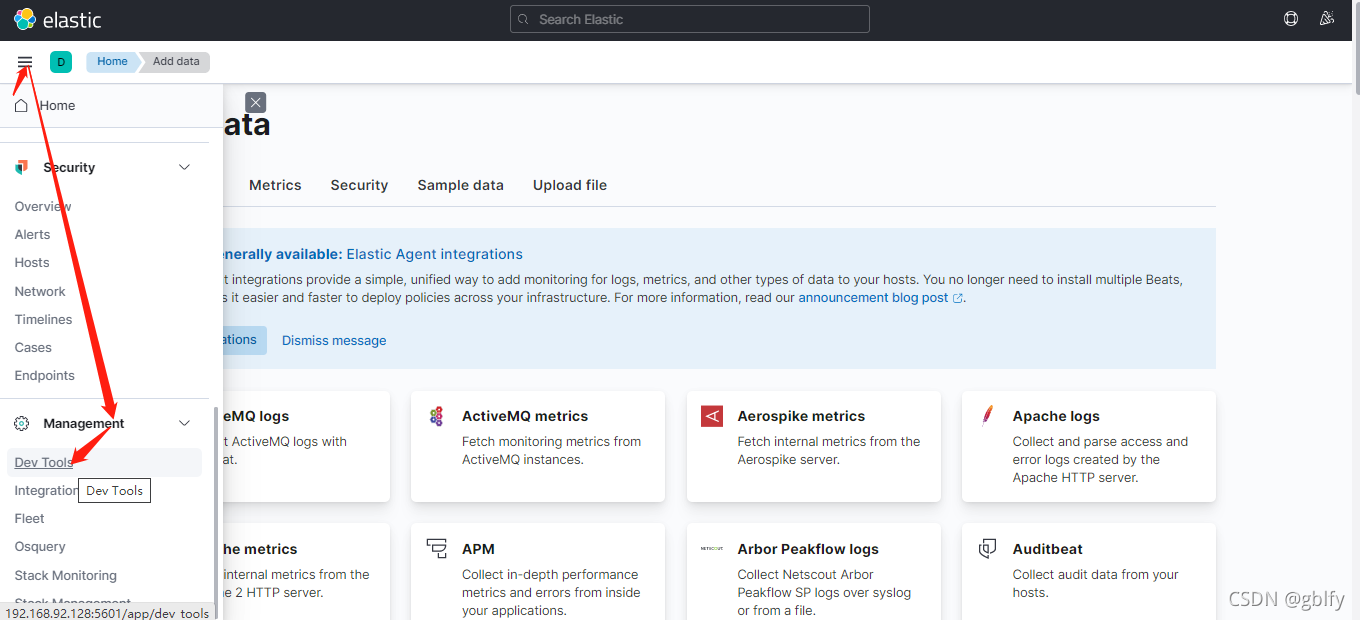Click inside the Search Elastic field

(689, 19)
